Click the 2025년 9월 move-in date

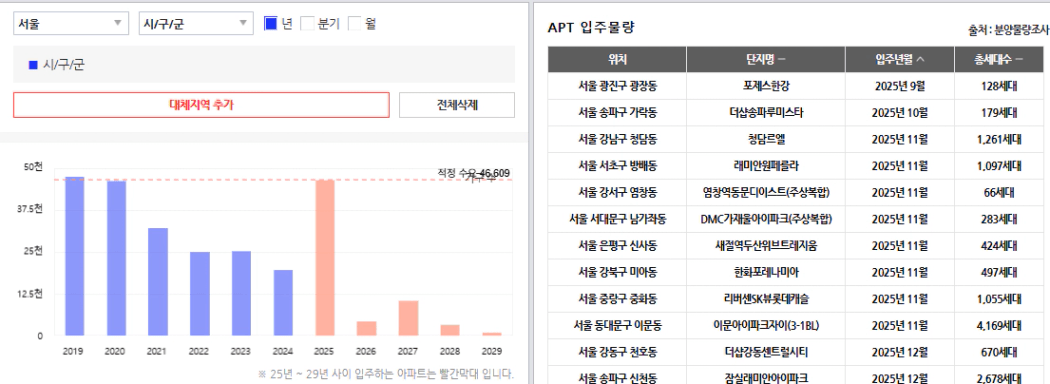tap(900, 86)
